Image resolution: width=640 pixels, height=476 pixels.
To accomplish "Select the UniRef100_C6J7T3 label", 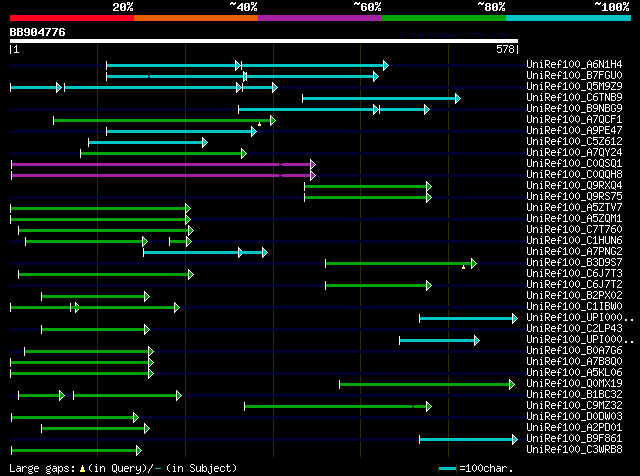I will click(x=574, y=274).
